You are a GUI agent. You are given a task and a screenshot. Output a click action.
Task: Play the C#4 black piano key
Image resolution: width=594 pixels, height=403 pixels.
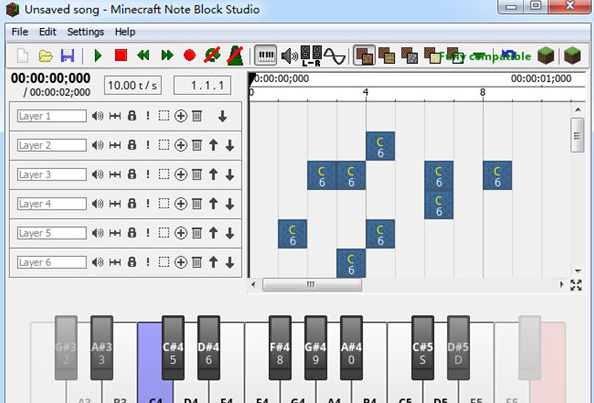173,348
